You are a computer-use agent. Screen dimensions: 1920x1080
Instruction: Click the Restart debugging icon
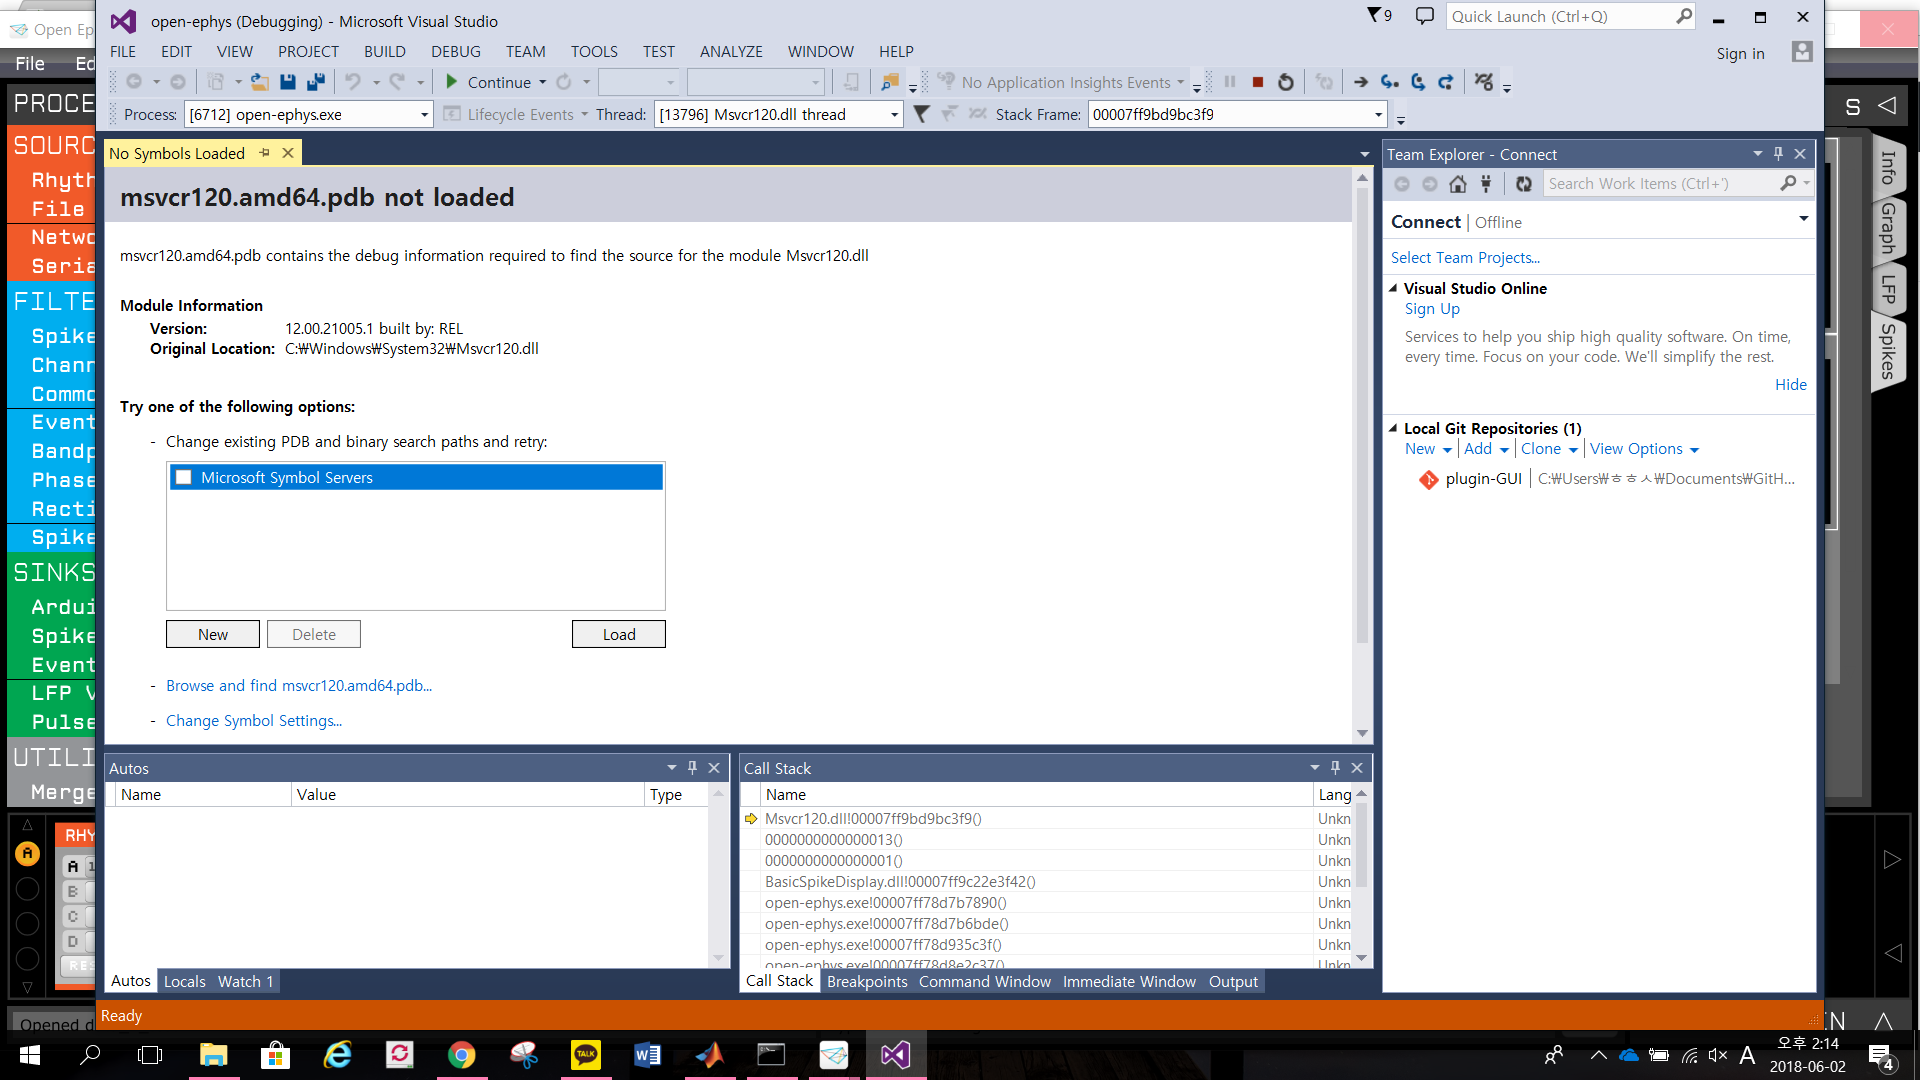click(x=1286, y=82)
